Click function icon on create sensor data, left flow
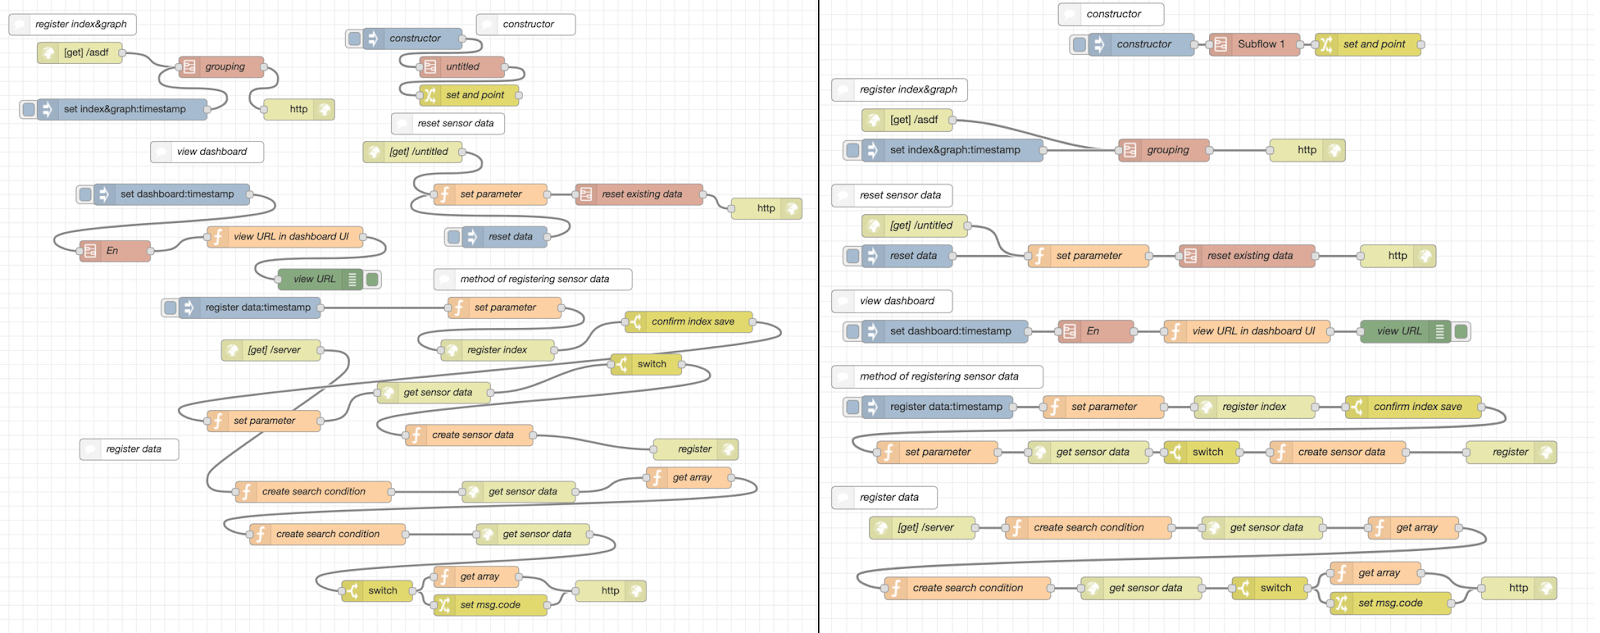Screen dimensions: 1600x633 (416, 435)
